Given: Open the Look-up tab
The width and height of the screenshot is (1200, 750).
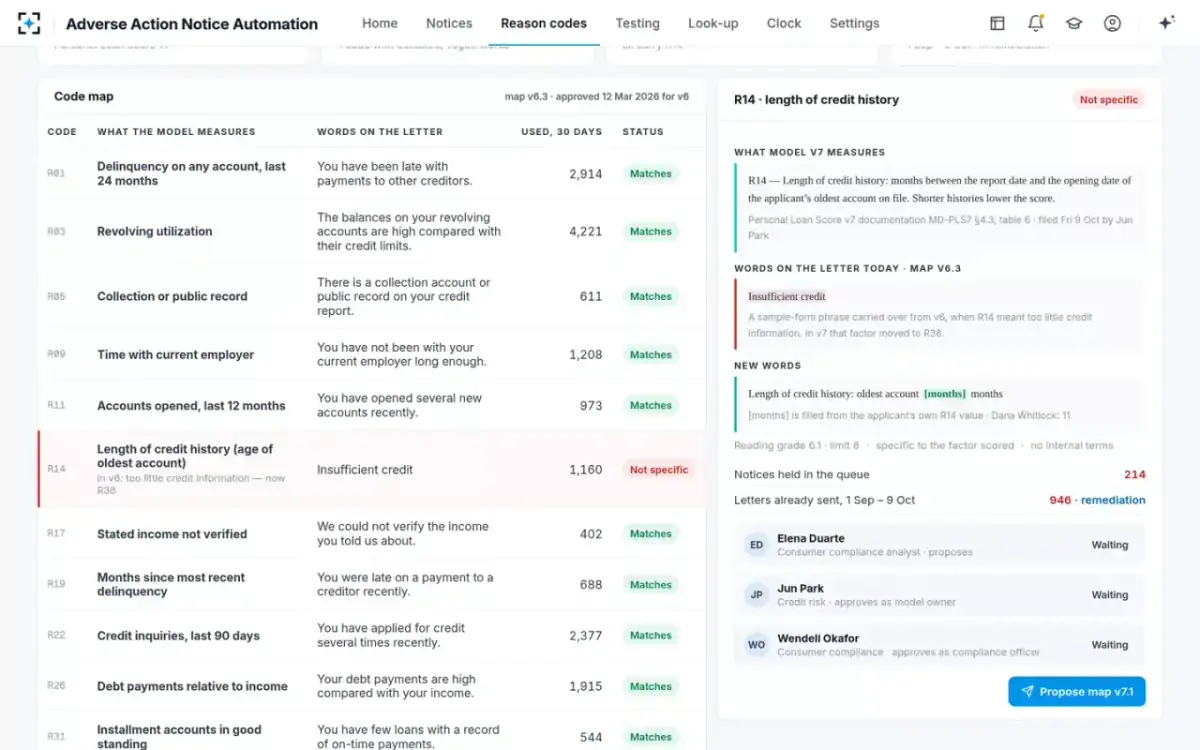Looking at the screenshot, I should click(x=713, y=23).
